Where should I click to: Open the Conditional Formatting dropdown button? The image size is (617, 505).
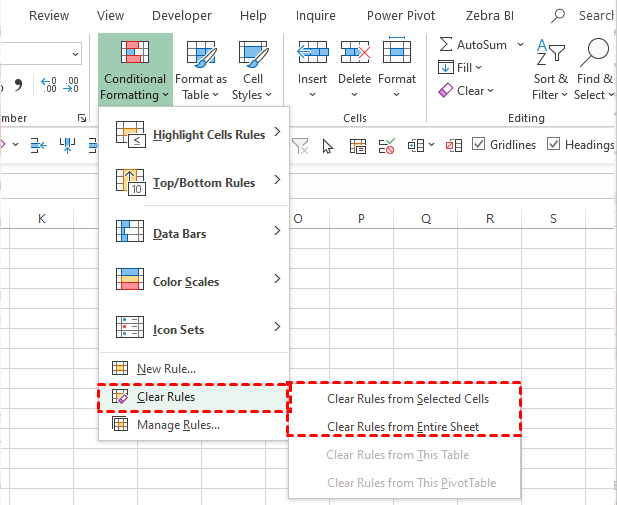click(x=135, y=70)
